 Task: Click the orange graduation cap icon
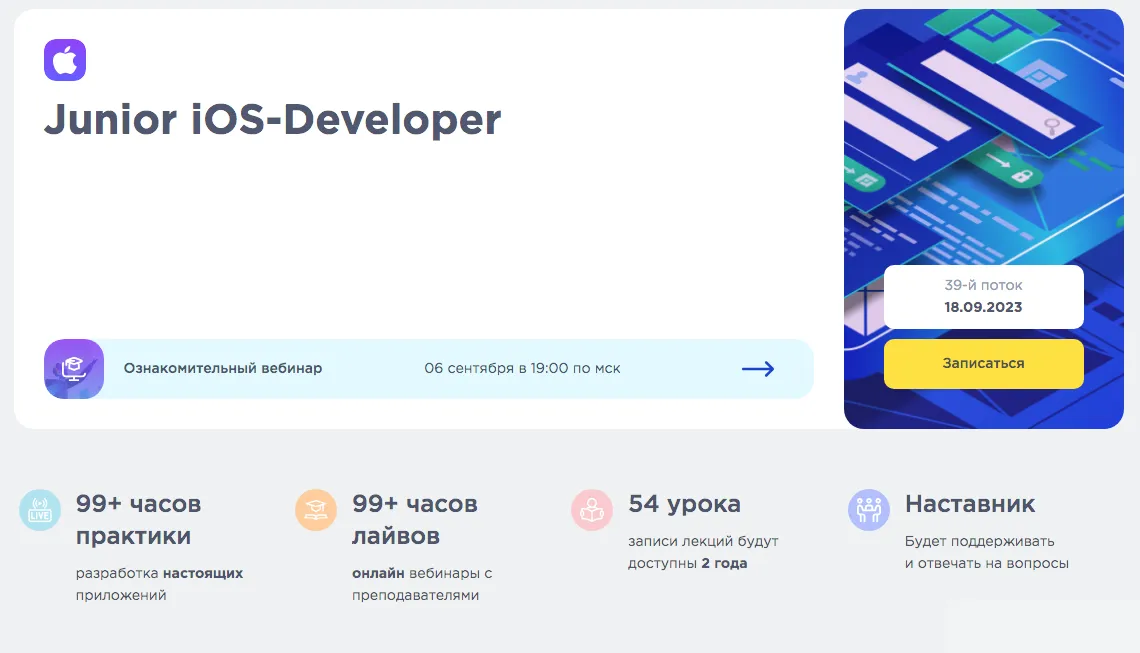pyautogui.click(x=316, y=510)
